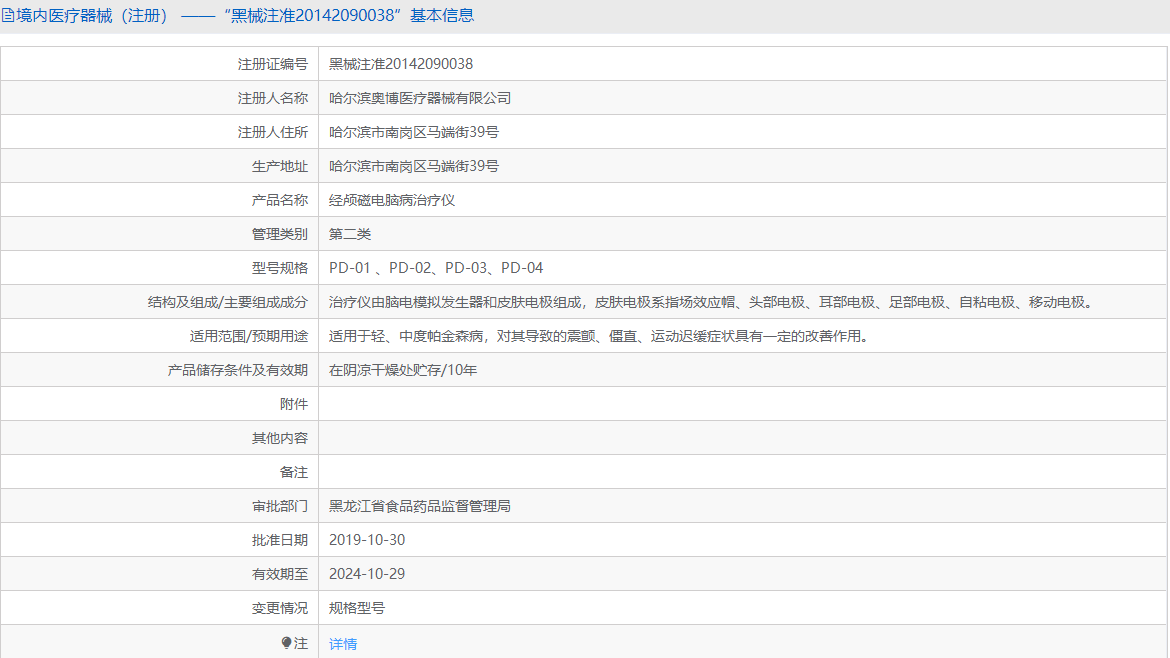The image size is (1170, 658).
Task: Click the model specs PD-01 to PD-04
Action: [436, 268]
